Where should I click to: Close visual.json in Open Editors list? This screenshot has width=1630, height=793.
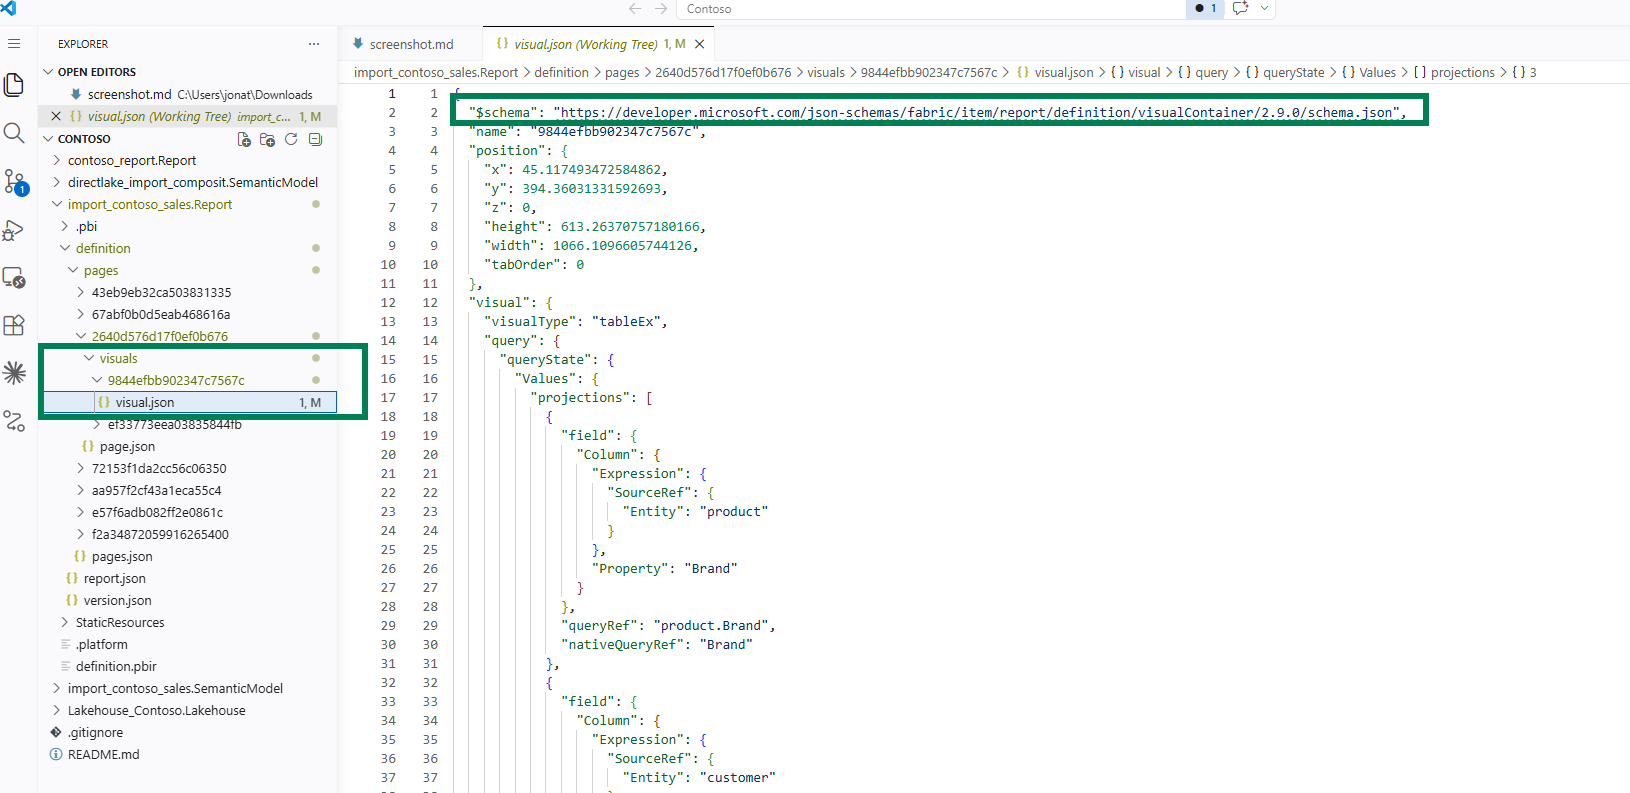[x=56, y=117]
